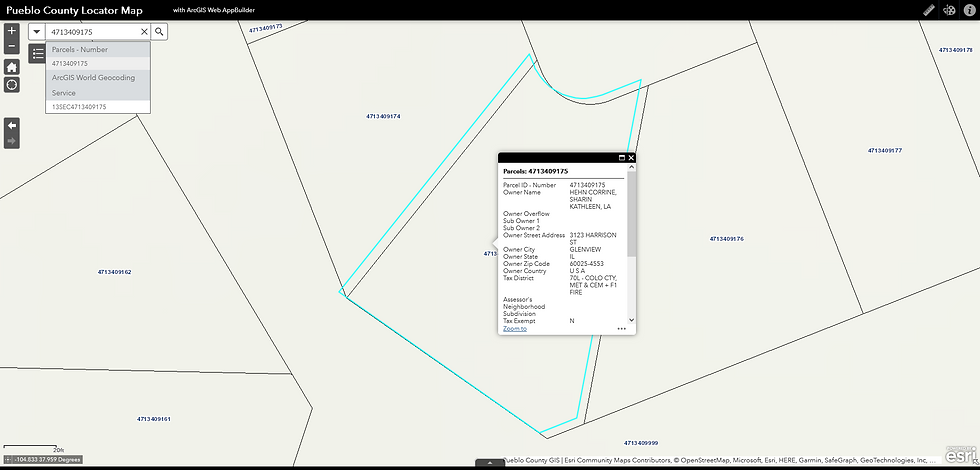Run search with magnifying glass button
The image size is (980, 470).
(159, 31)
